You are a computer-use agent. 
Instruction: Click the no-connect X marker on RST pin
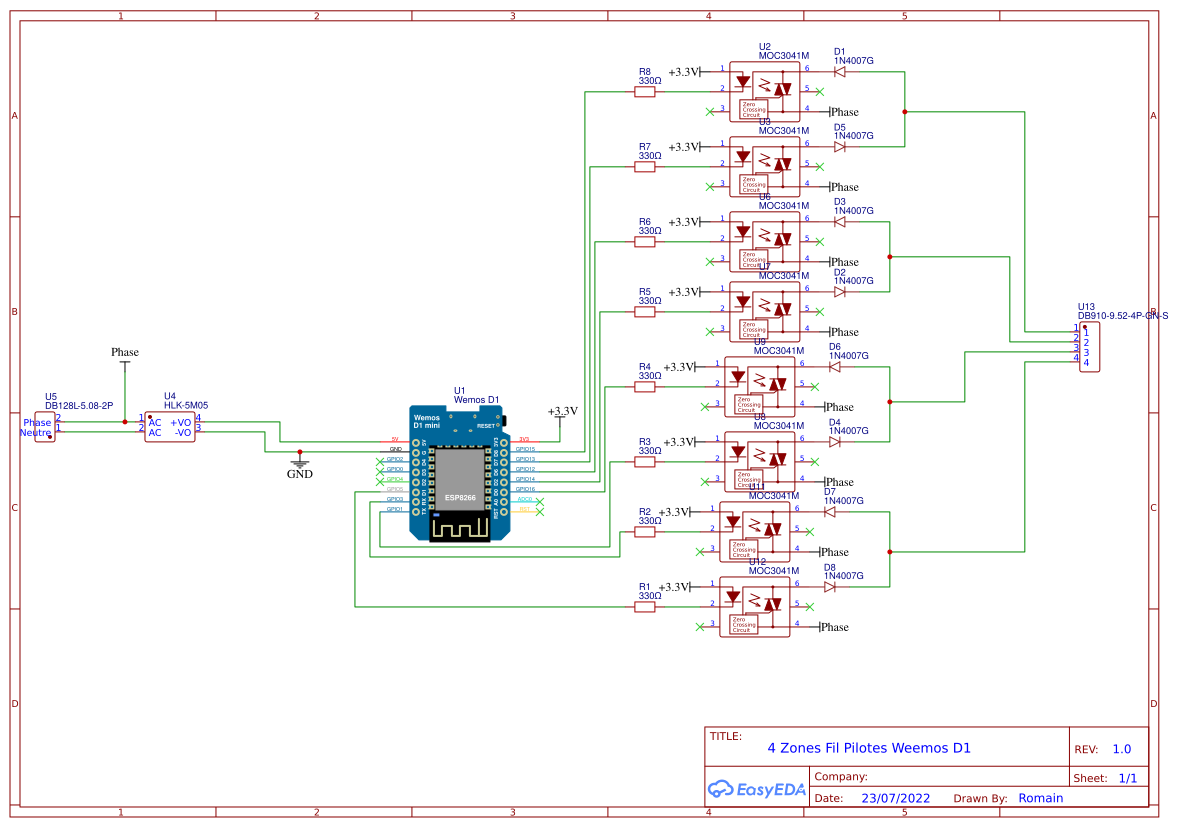(539, 511)
